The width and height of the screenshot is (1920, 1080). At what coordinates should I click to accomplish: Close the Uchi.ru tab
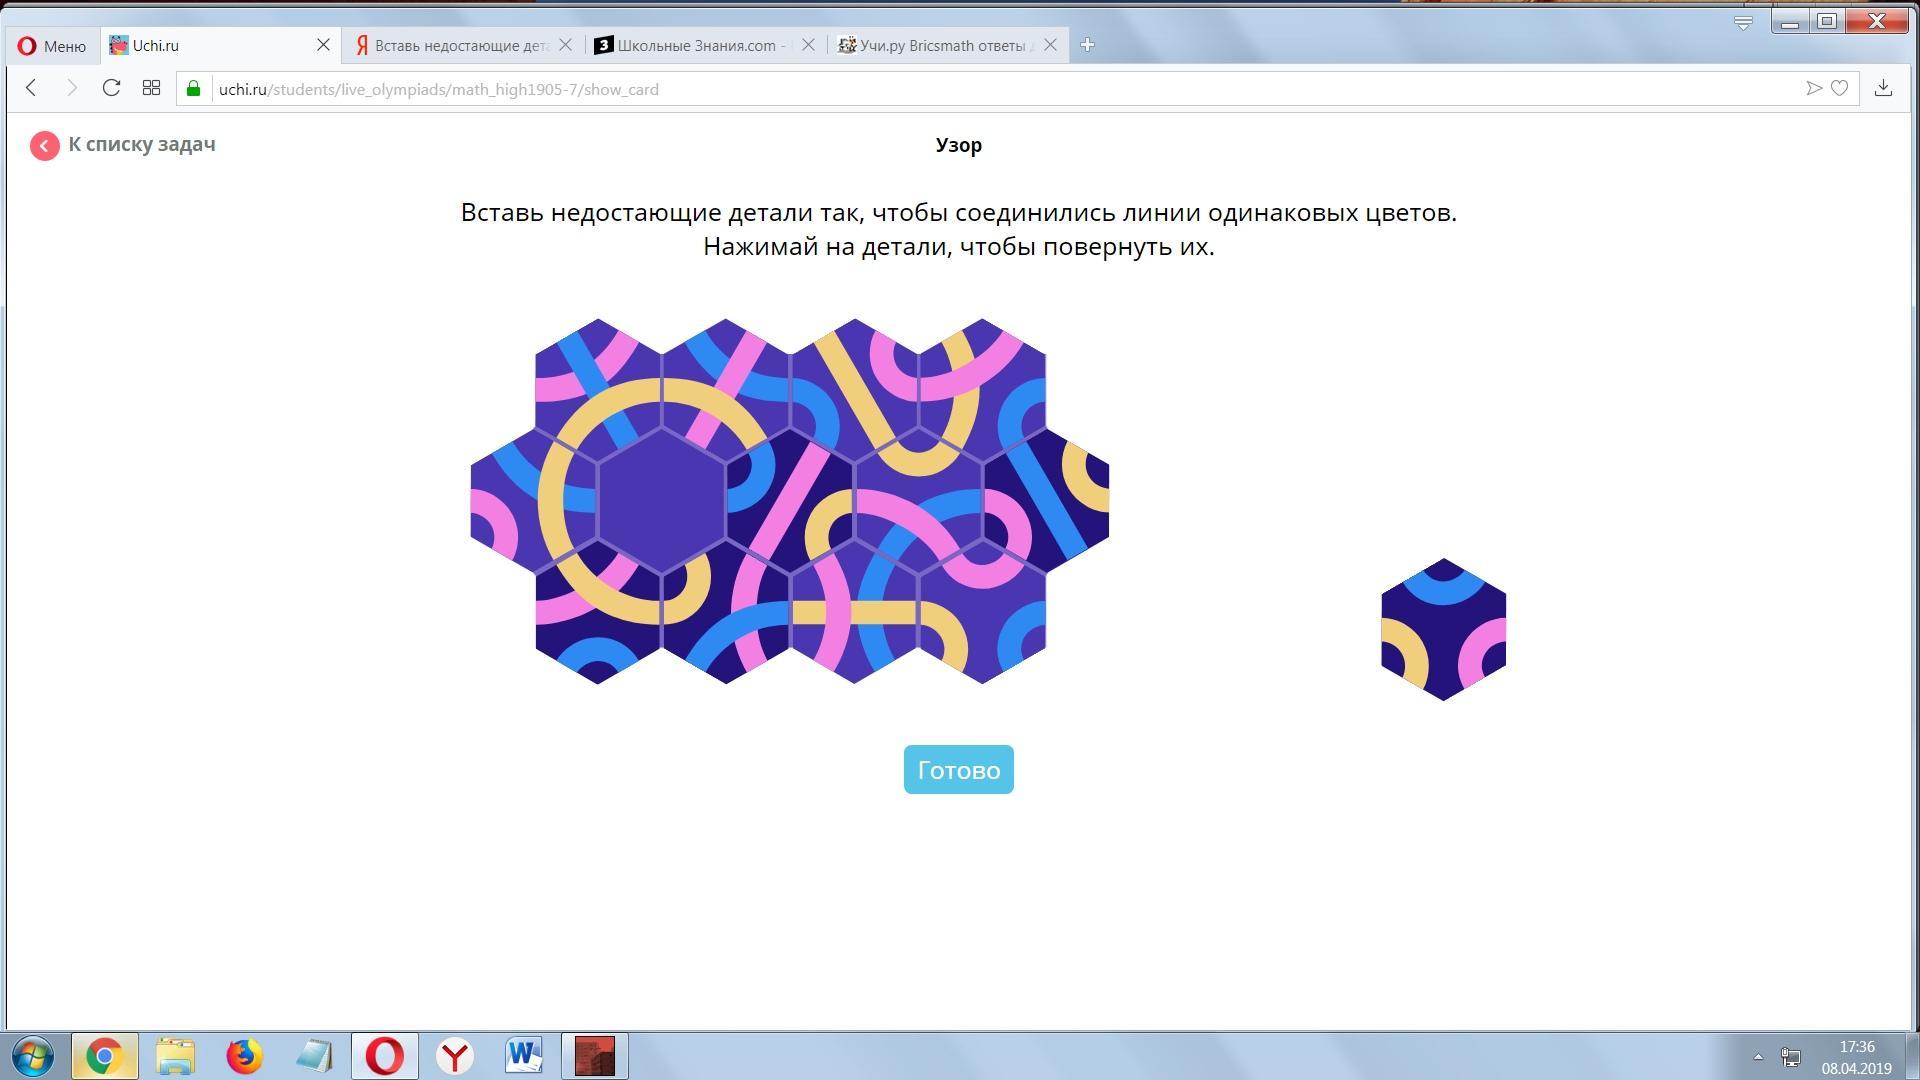pyautogui.click(x=323, y=45)
